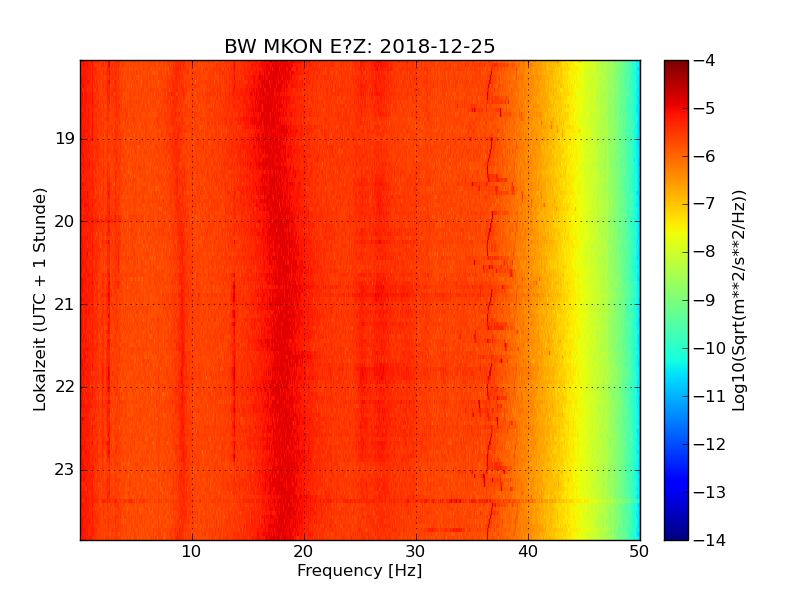Image resolution: width=800 pixels, height=600 pixels.
Task: Click the x-axis tick label '20'
Action: coord(304,552)
